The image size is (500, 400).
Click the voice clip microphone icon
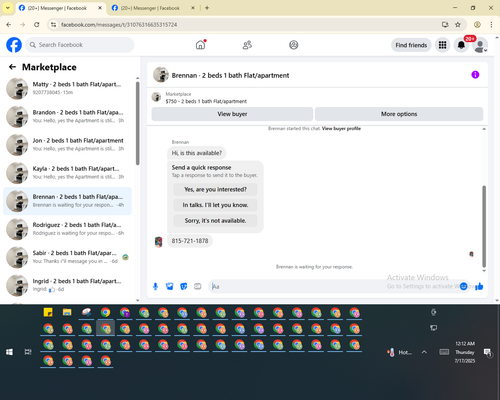pos(155,286)
